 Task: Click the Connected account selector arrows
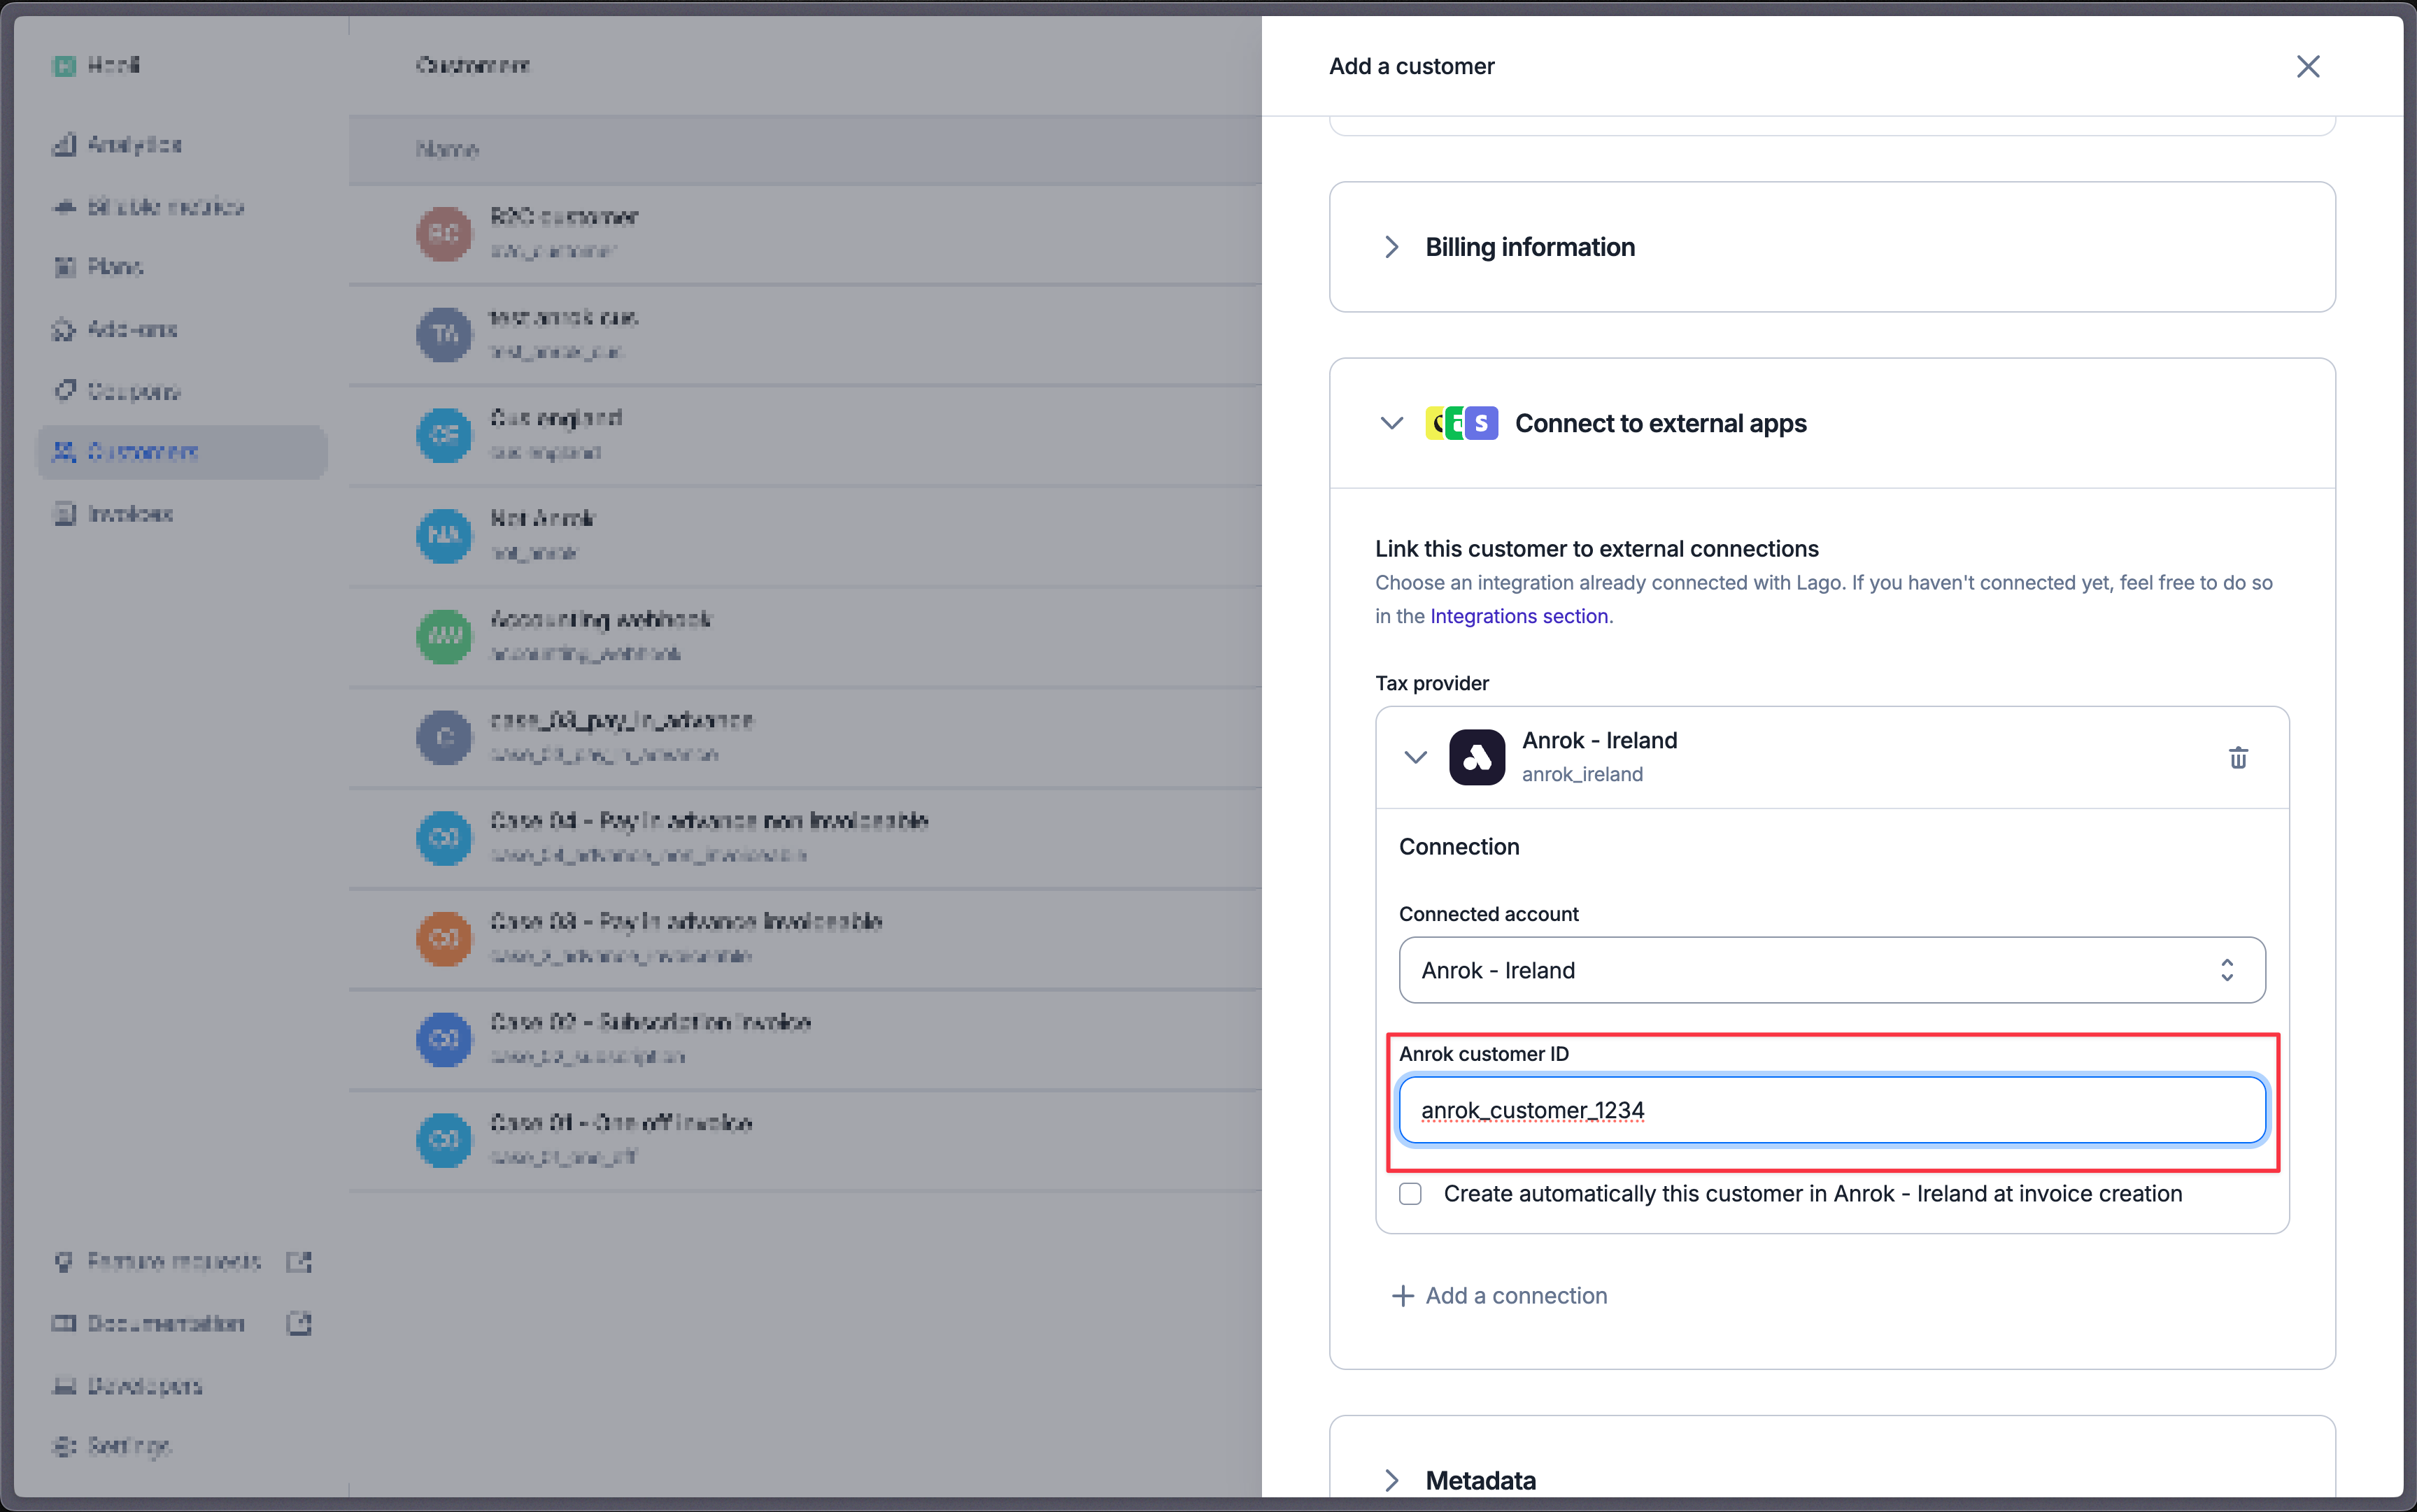[x=2226, y=970]
